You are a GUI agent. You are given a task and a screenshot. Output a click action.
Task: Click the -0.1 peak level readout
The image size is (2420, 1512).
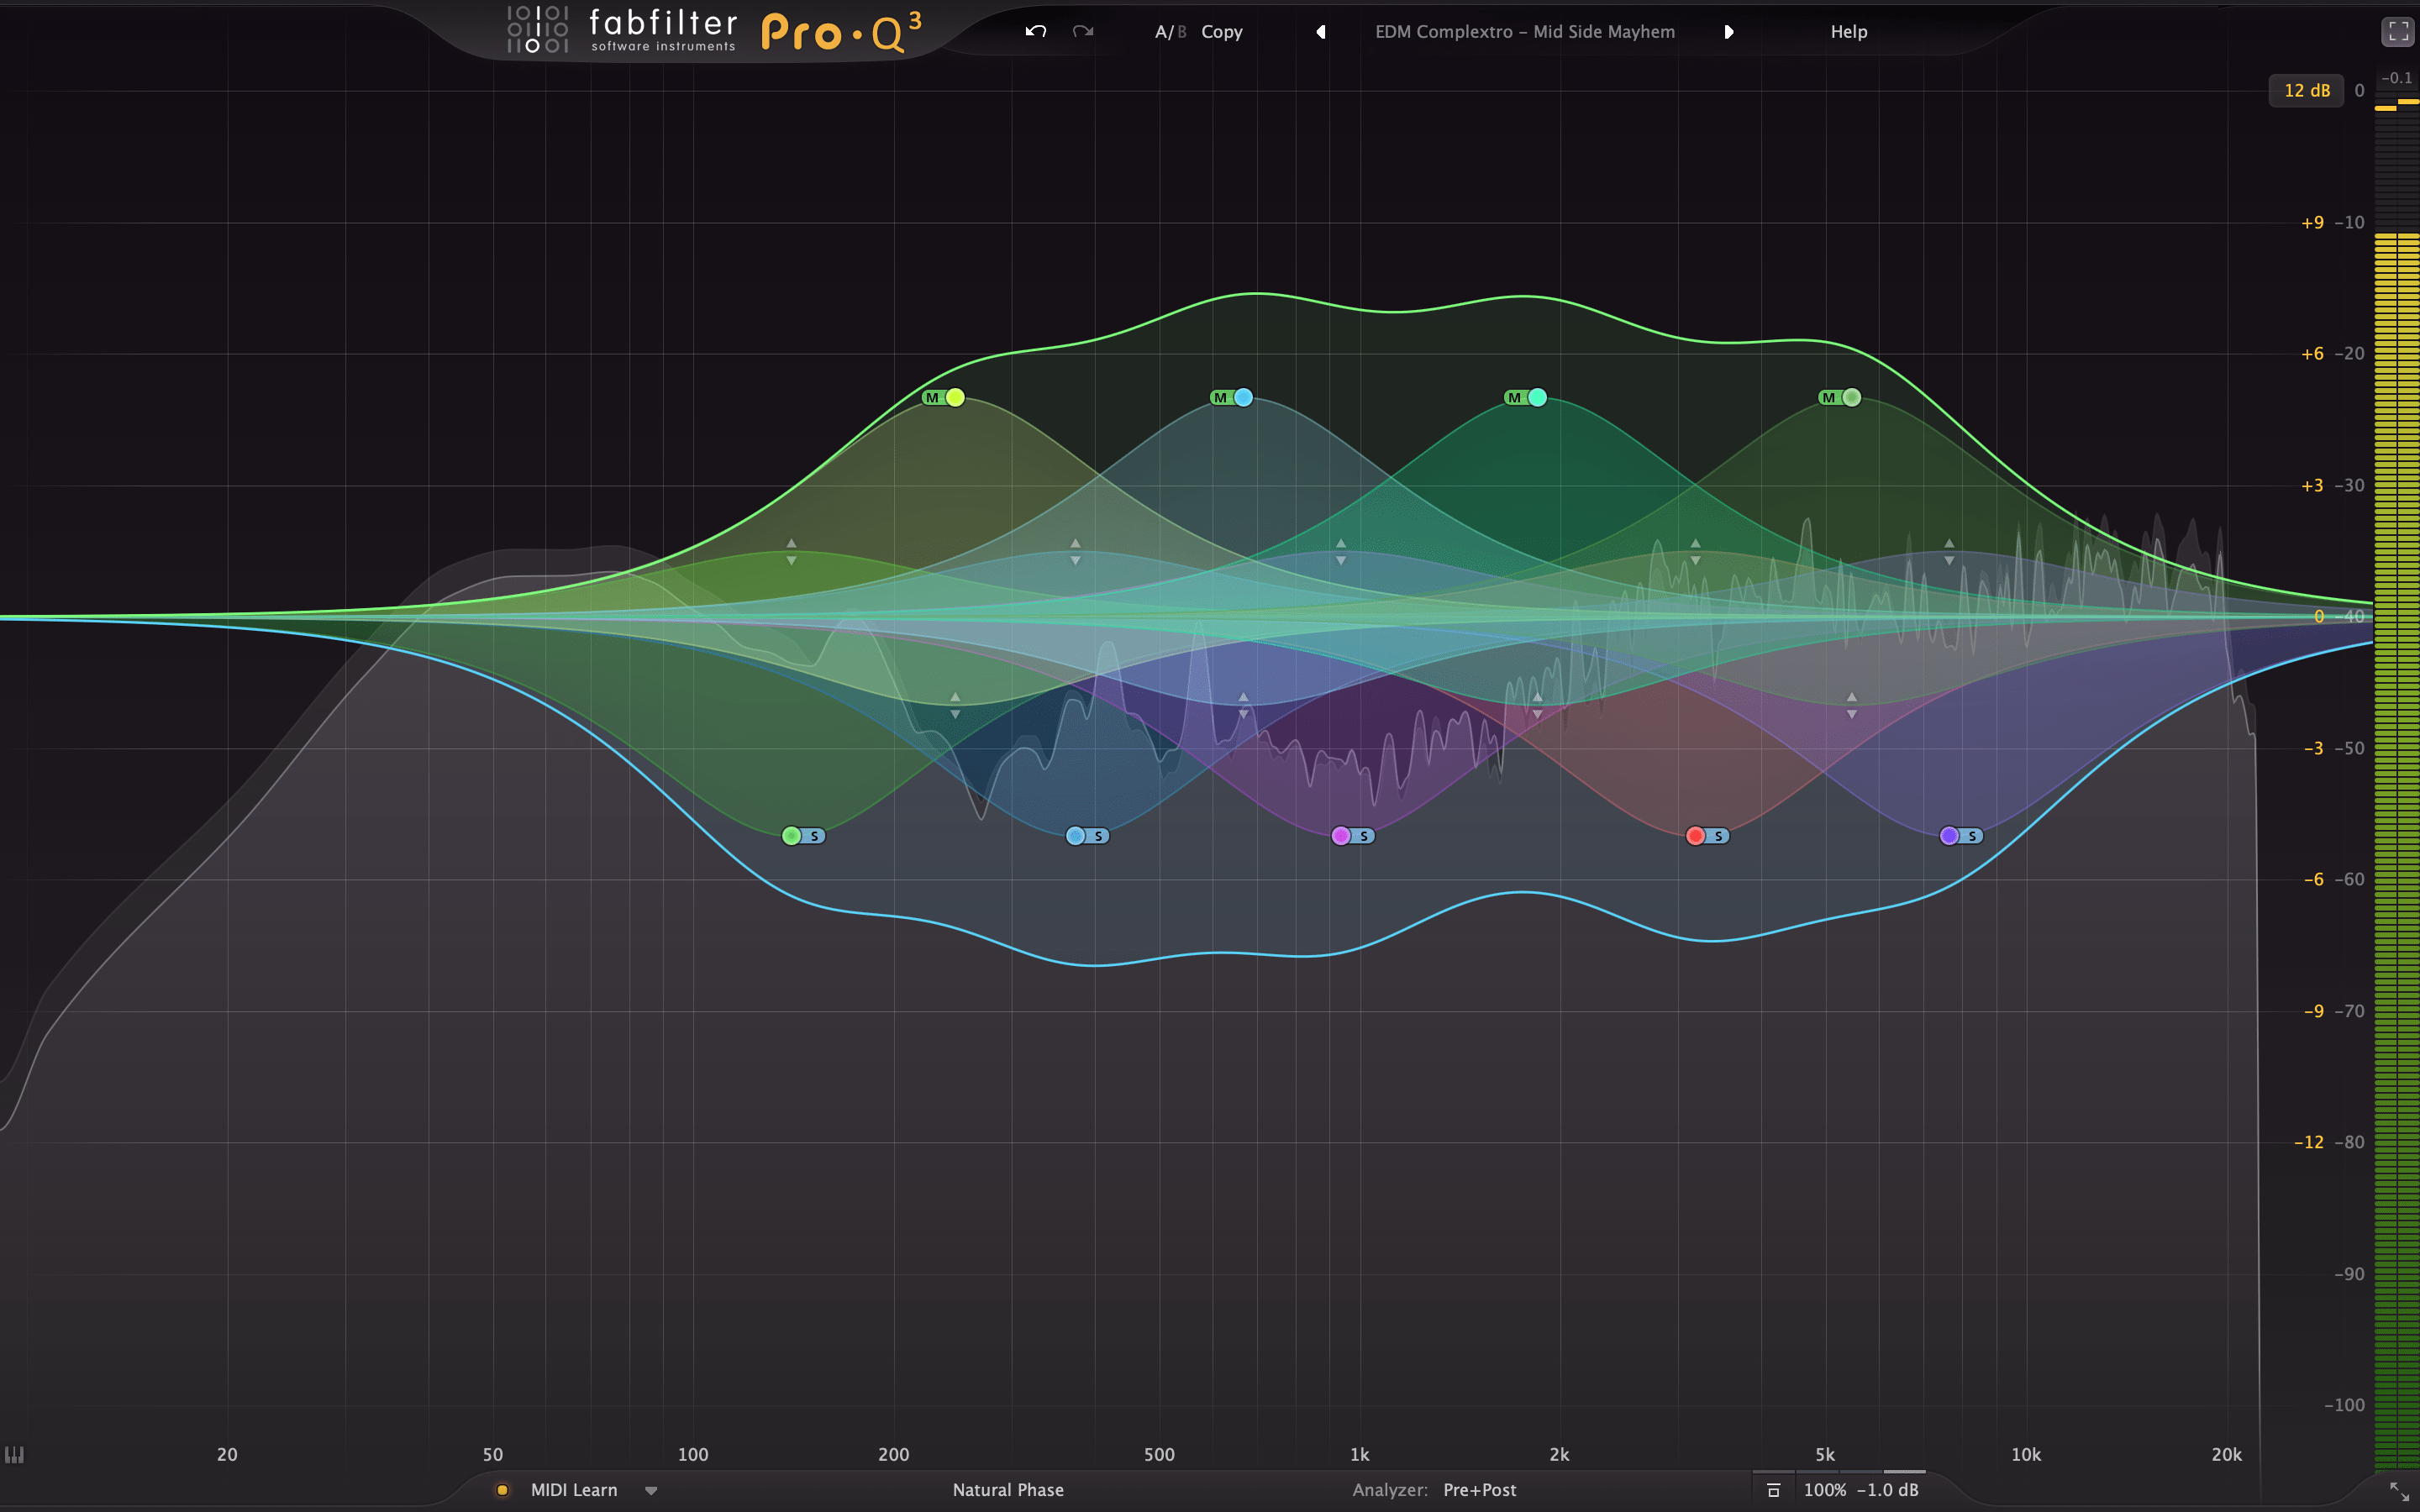click(2396, 77)
